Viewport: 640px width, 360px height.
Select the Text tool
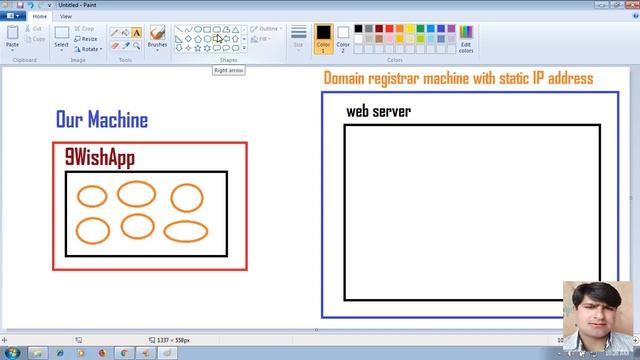(x=136, y=33)
